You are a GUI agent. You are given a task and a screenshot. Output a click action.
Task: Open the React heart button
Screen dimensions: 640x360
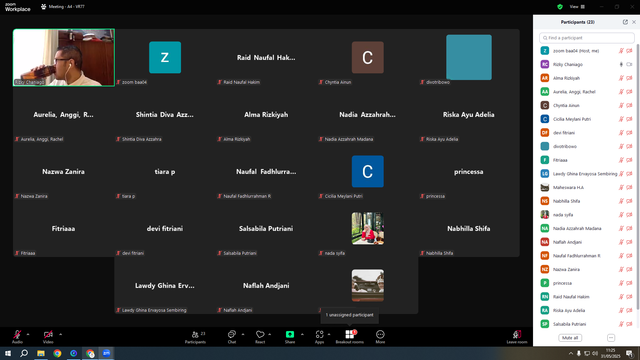point(260,337)
